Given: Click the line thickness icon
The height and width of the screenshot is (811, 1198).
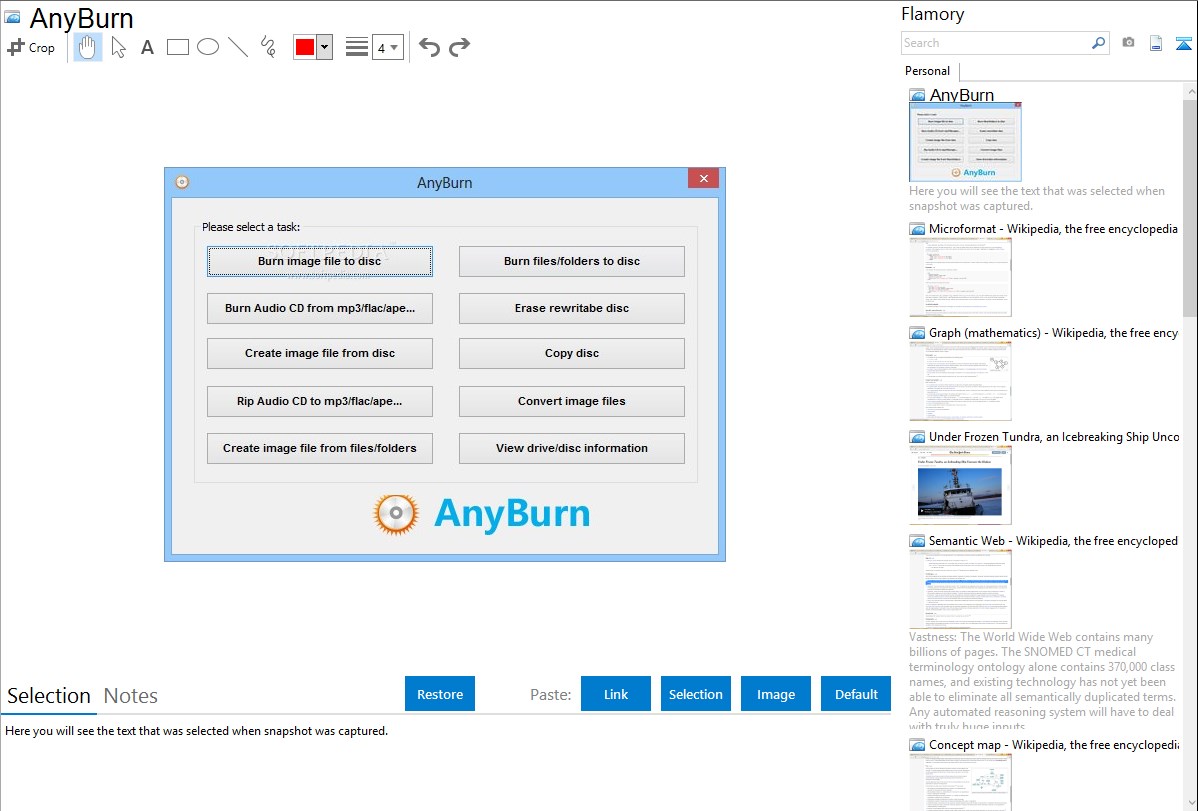Looking at the screenshot, I should point(357,47).
